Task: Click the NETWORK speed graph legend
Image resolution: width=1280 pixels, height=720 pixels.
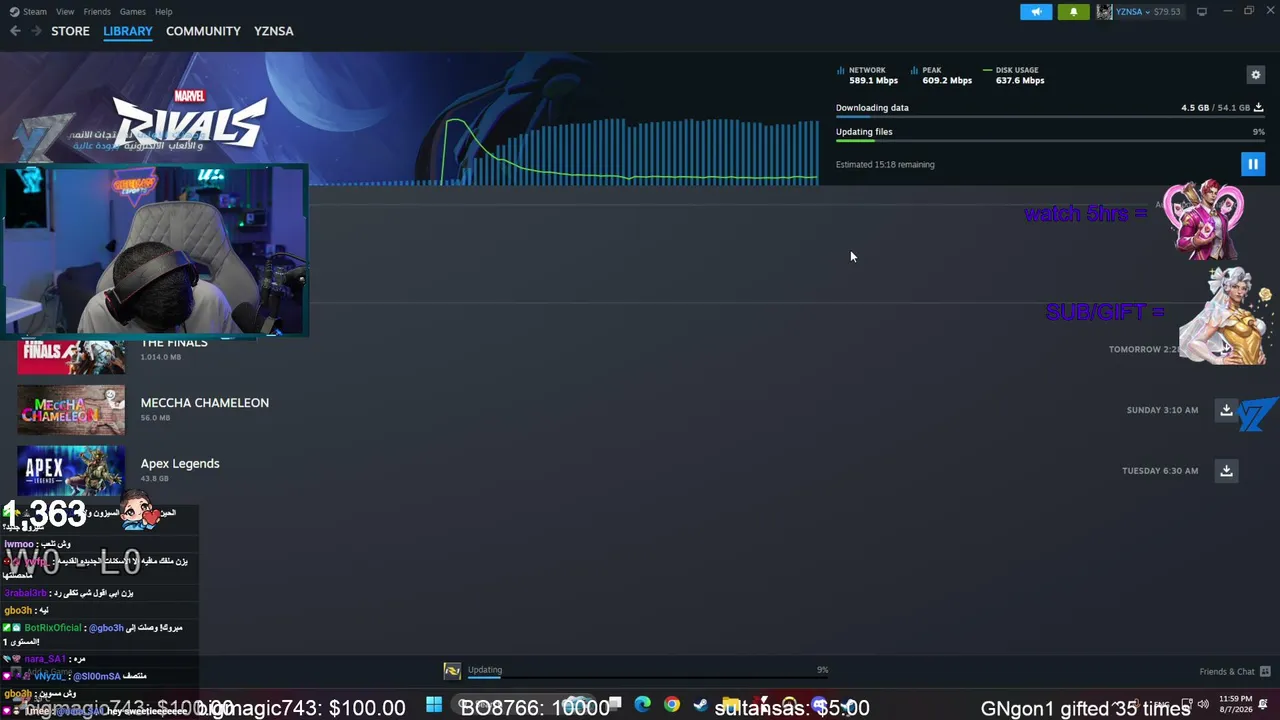Action: coord(867,75)
